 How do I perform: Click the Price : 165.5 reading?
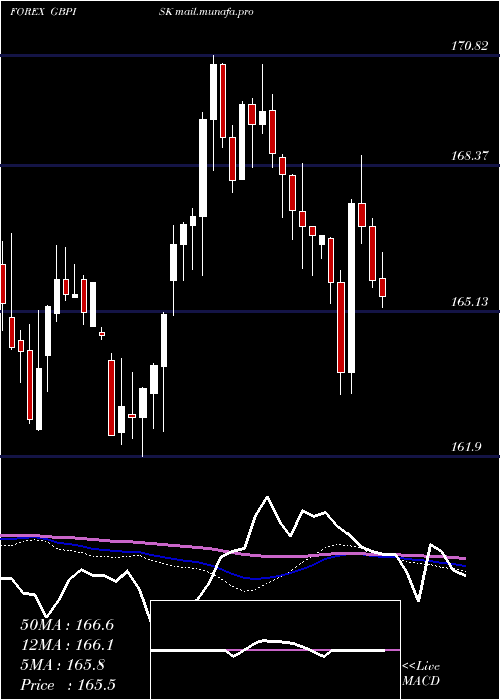(68, 685)
